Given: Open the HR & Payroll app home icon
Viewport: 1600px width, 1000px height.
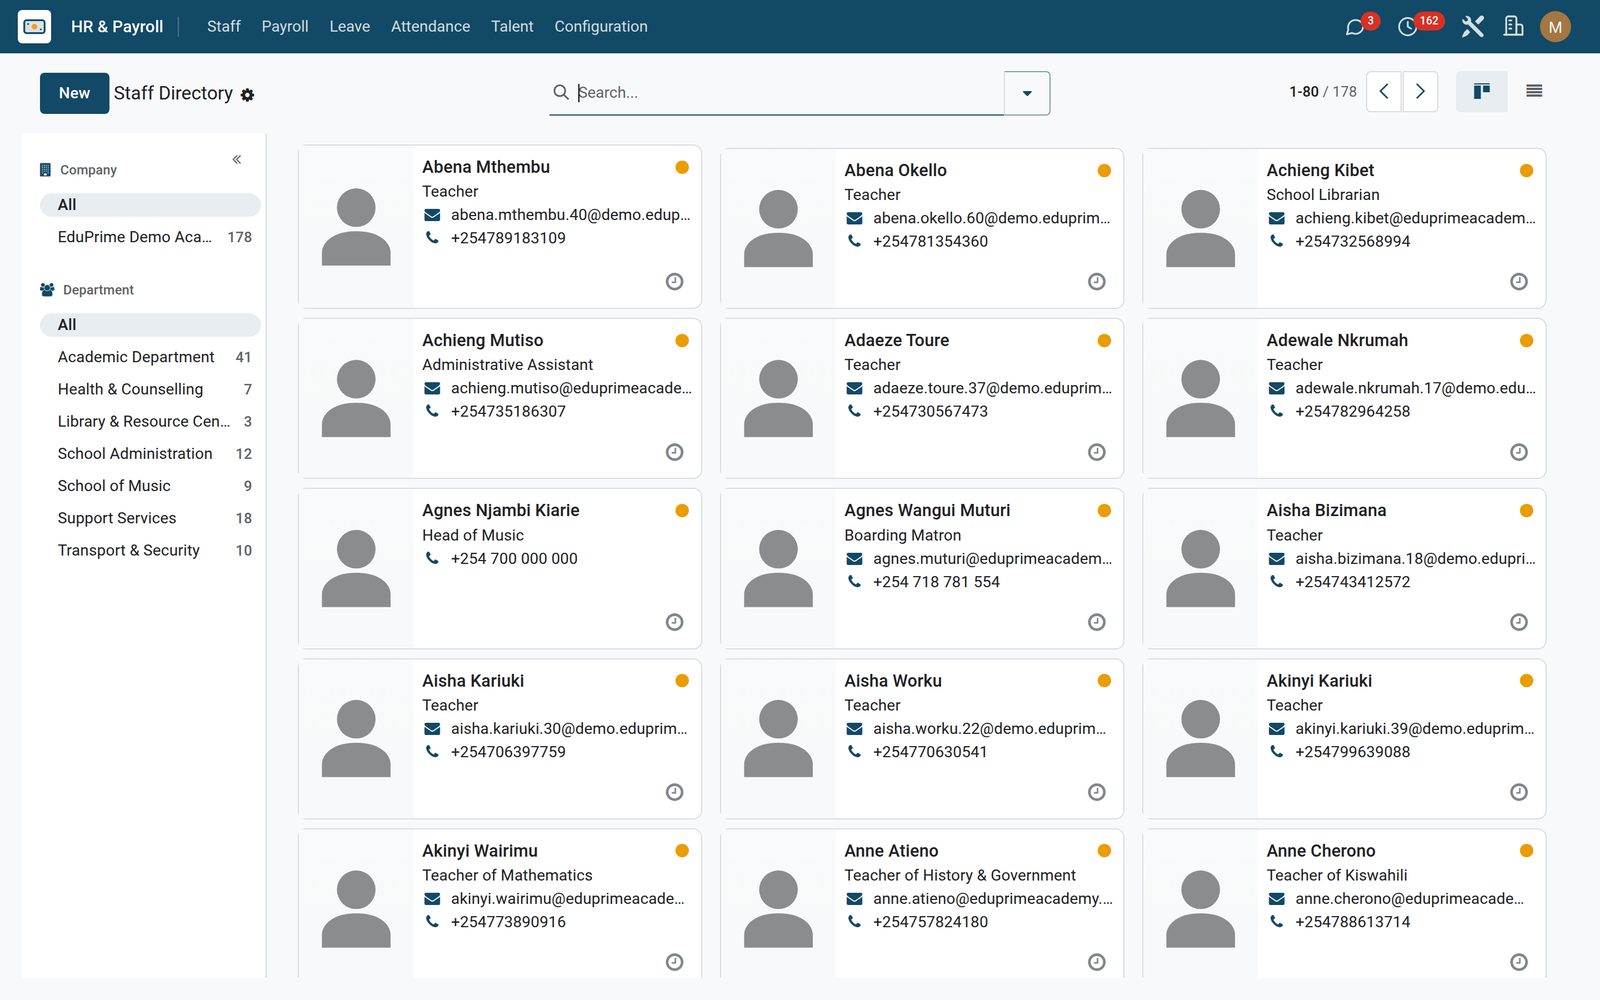Looking at the screenshot, I should 34,26.
